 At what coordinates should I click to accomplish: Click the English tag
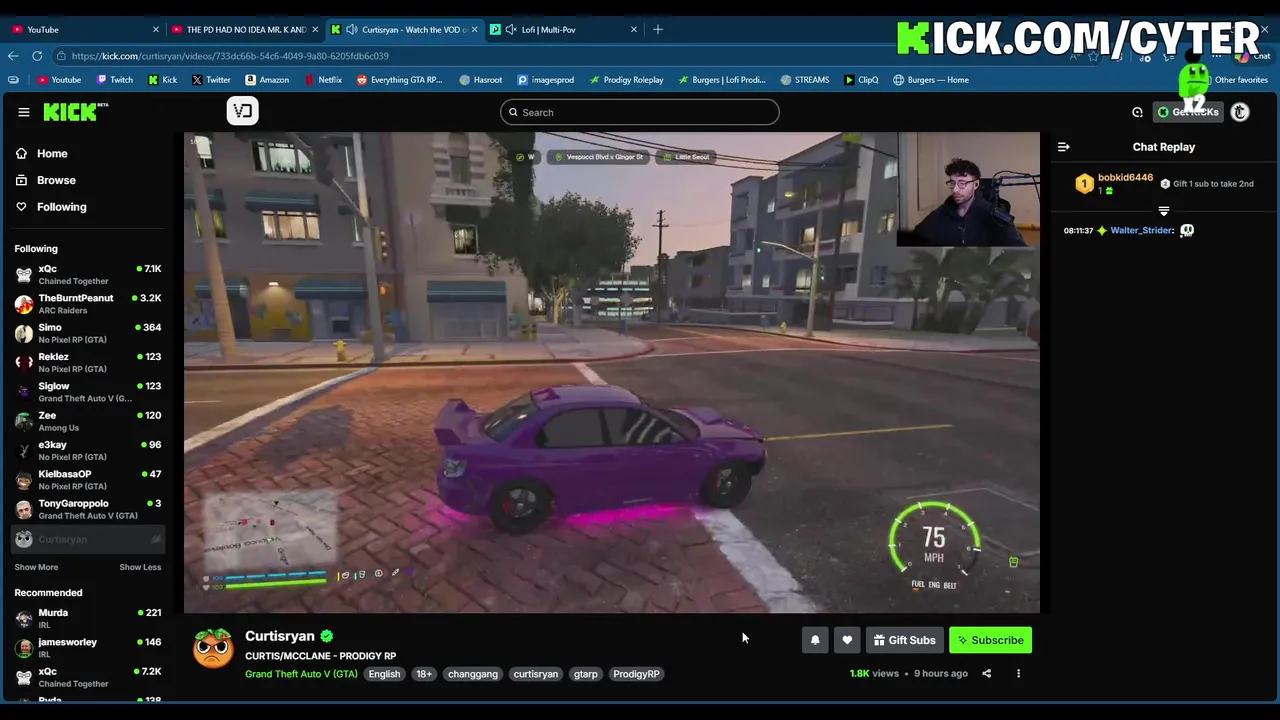(384, 674)
